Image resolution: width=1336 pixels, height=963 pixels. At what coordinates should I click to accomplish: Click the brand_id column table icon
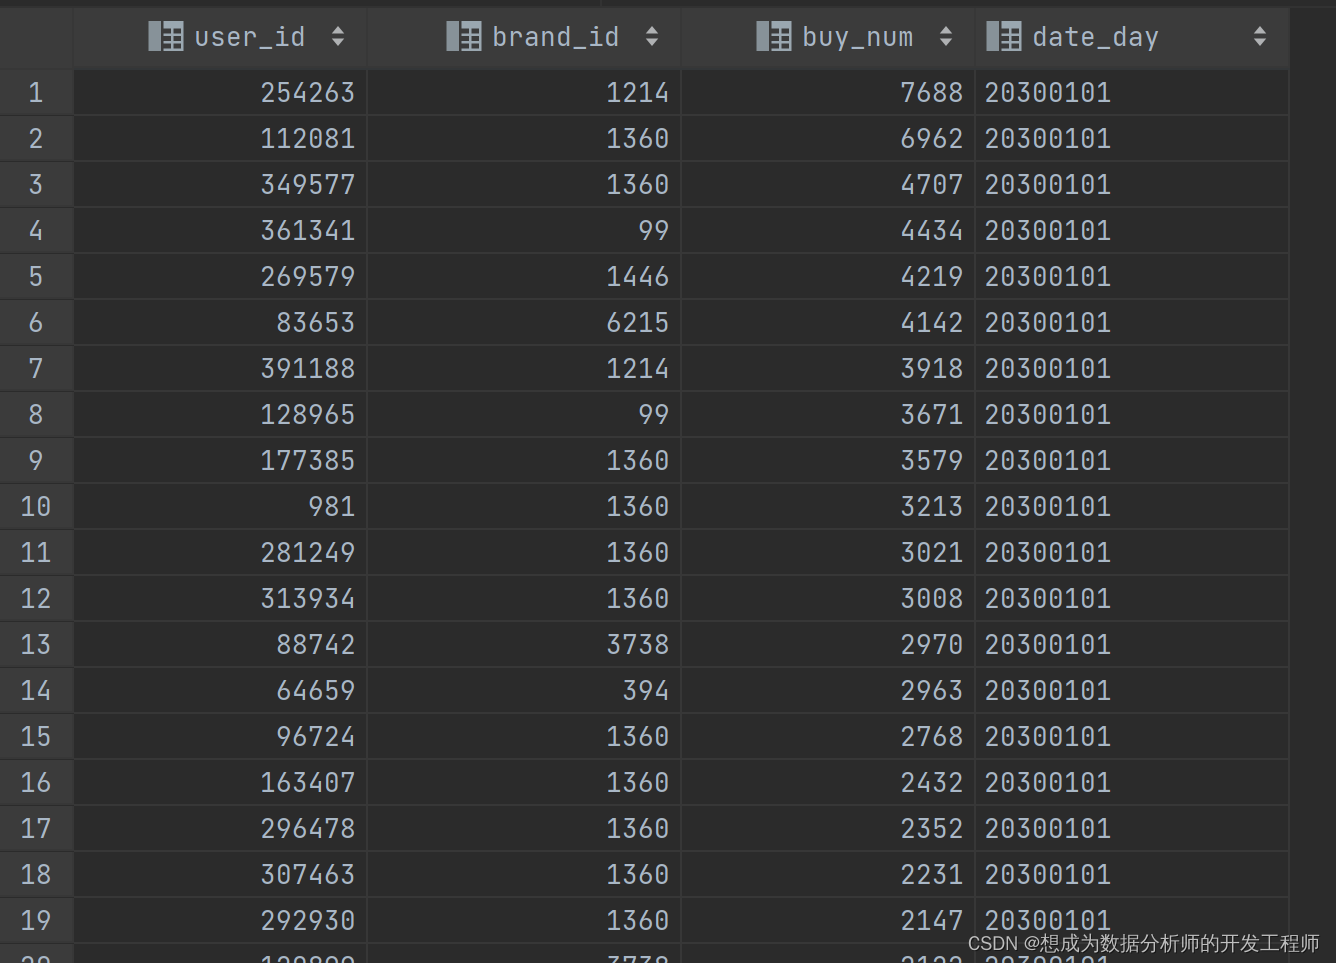(x=464, y=37)
